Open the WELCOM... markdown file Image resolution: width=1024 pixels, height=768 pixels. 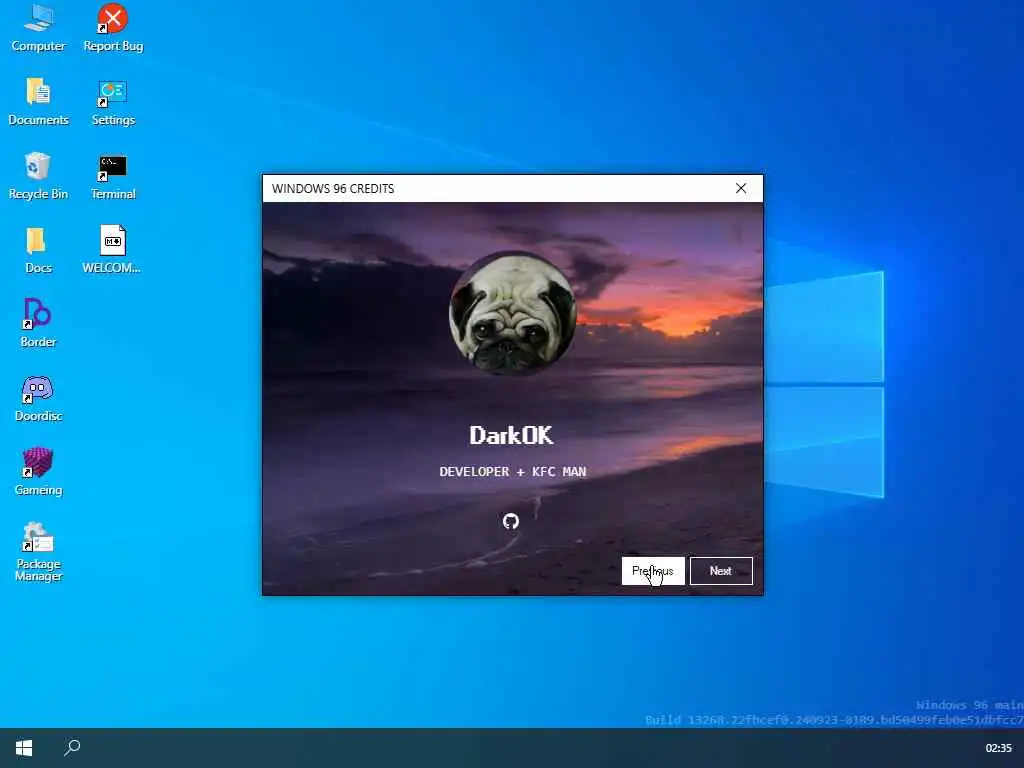(112, 249)
